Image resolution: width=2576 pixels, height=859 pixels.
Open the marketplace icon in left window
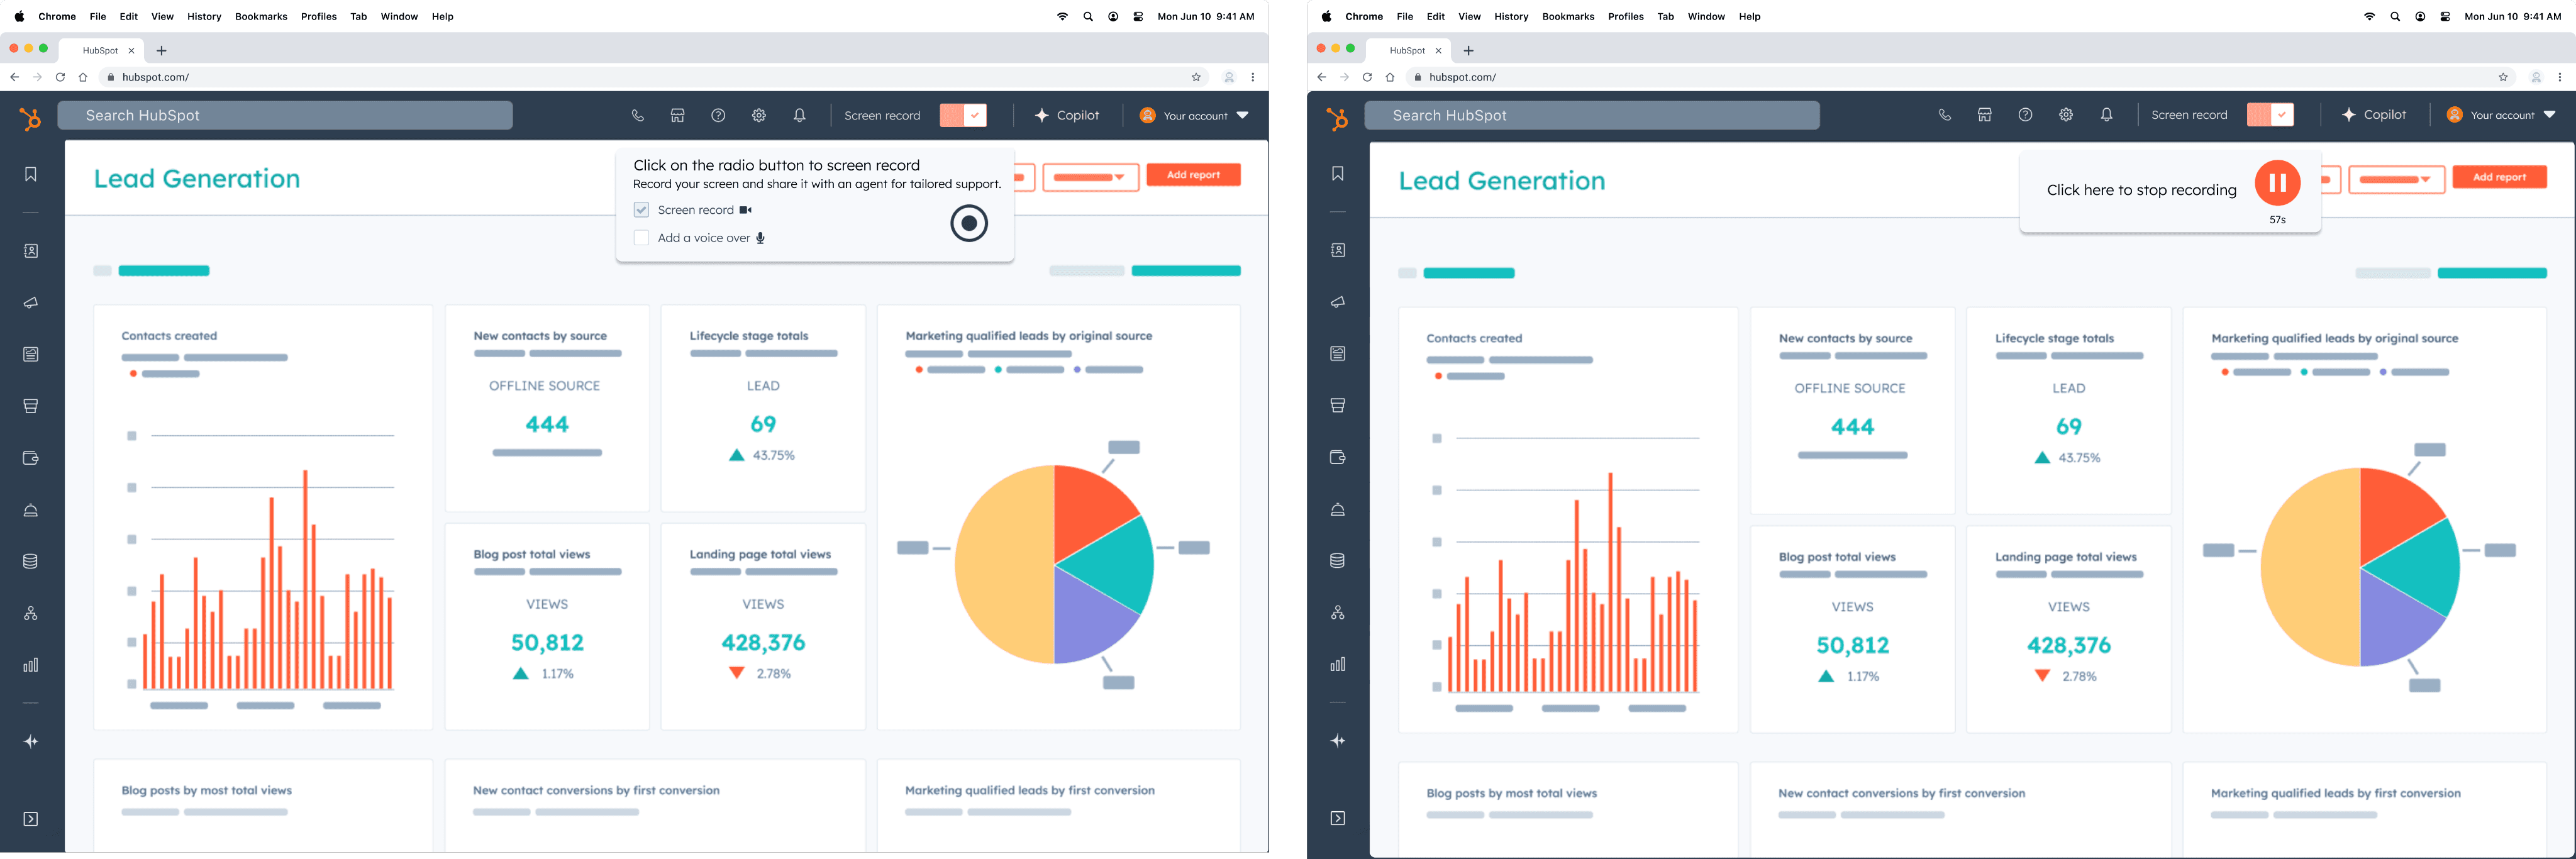pyautogui.click(x=677, y=115)
